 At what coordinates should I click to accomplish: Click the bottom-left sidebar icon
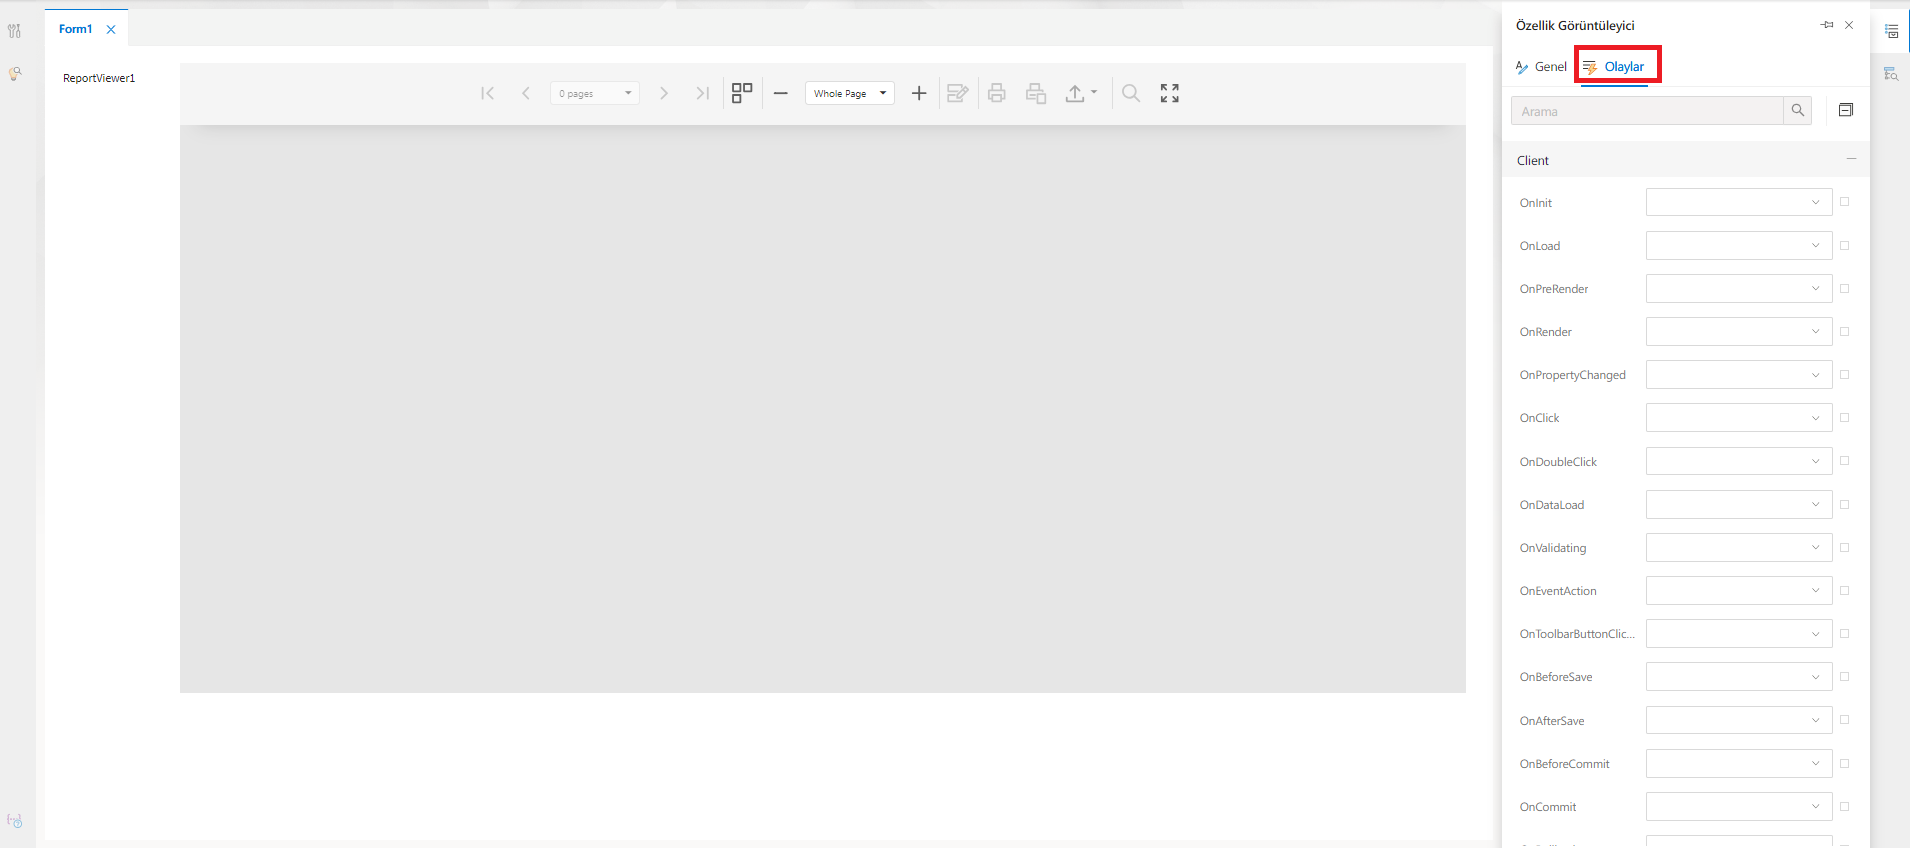15,821
